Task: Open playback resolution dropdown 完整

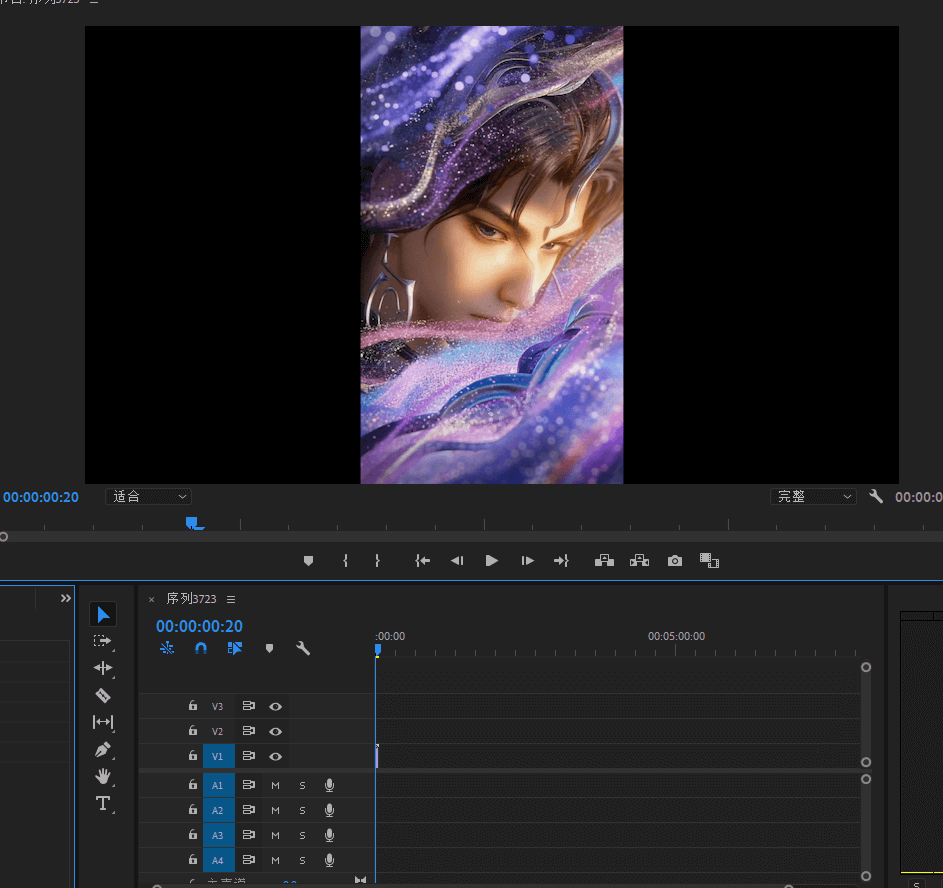Action: tap(813, 496)
